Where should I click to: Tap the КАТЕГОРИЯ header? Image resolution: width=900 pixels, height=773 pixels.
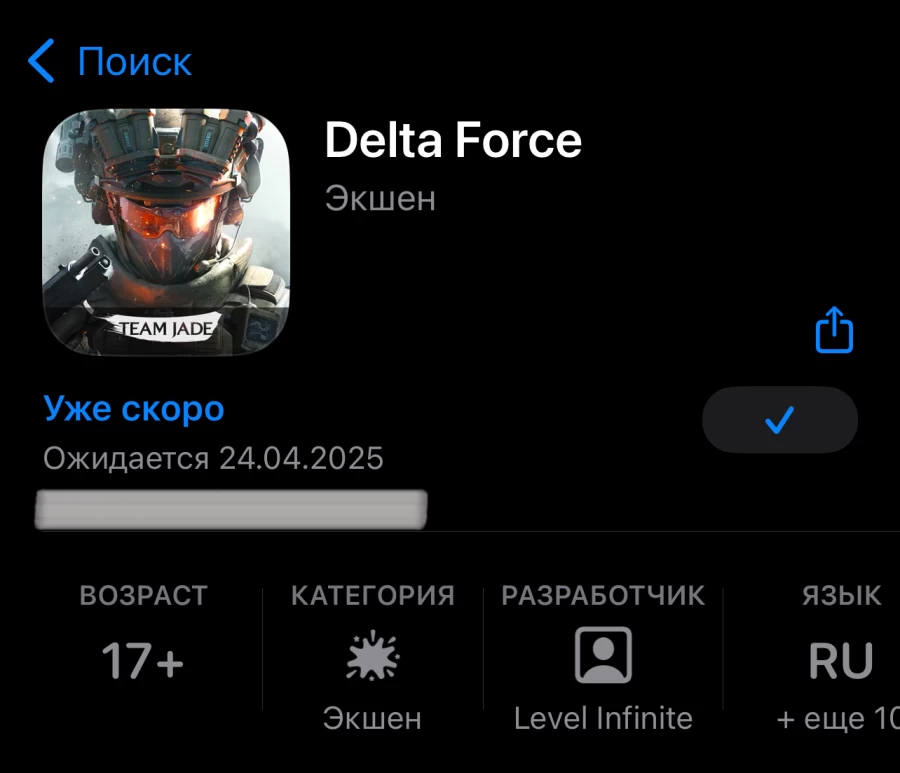[372, 596]
